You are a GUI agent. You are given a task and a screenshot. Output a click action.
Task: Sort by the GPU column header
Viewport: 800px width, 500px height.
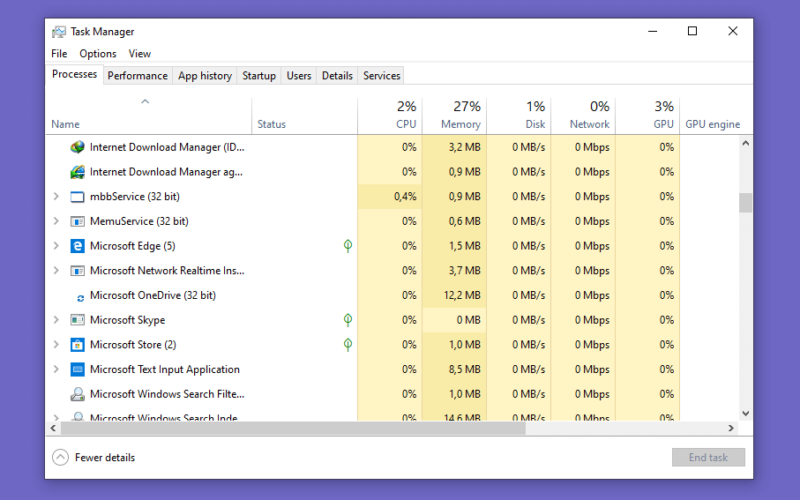(647, 116)
